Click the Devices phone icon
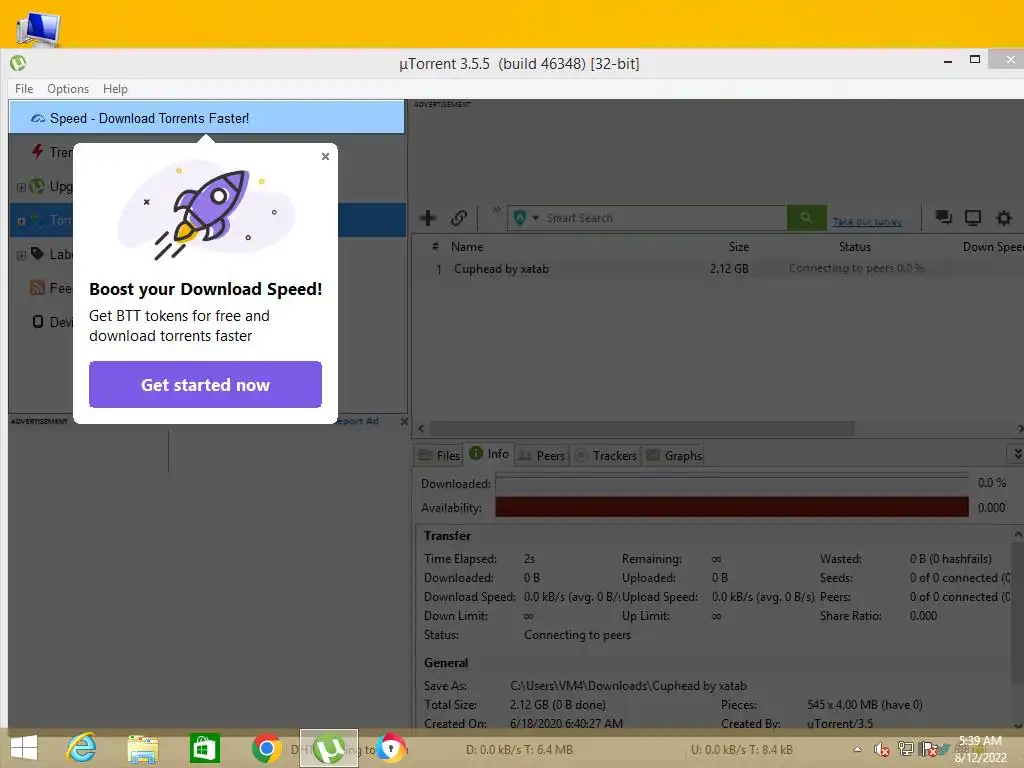Image resolution: width=1024 pixels, height=768 pixels. (x=38, y=321)
